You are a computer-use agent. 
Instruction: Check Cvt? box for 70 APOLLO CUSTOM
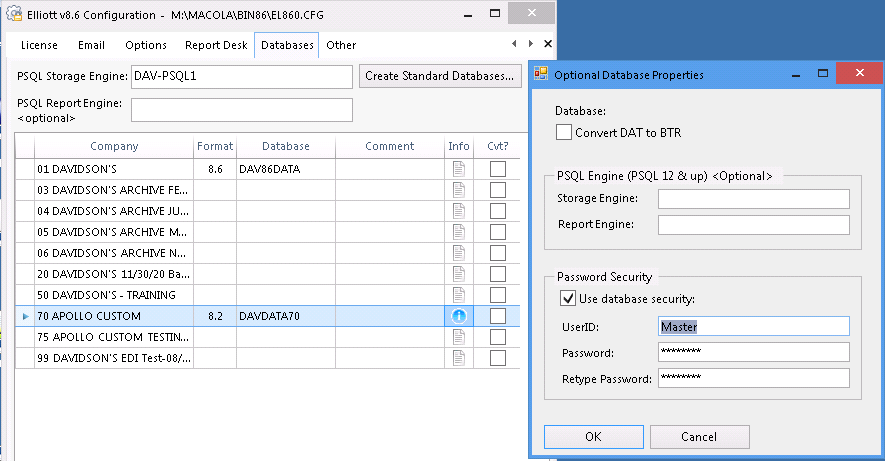tap(498, 316)
